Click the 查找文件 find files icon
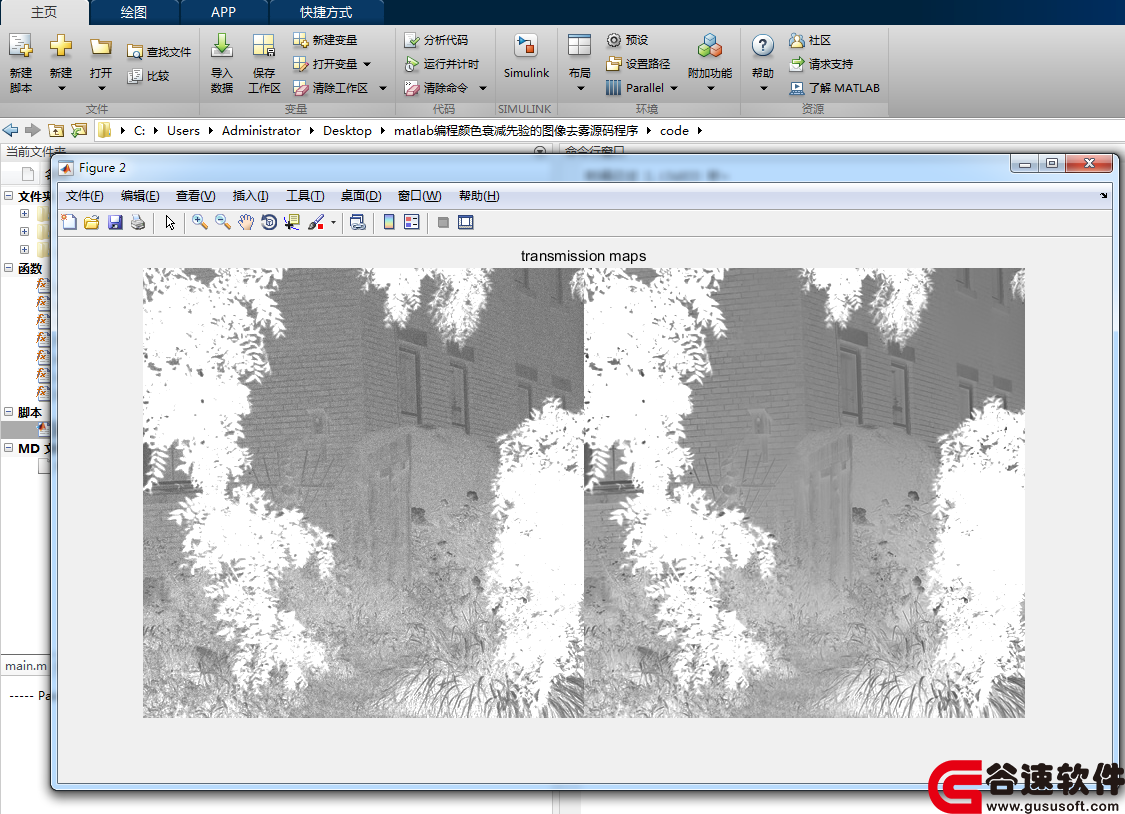1125x814 pixels. (134, 52)
